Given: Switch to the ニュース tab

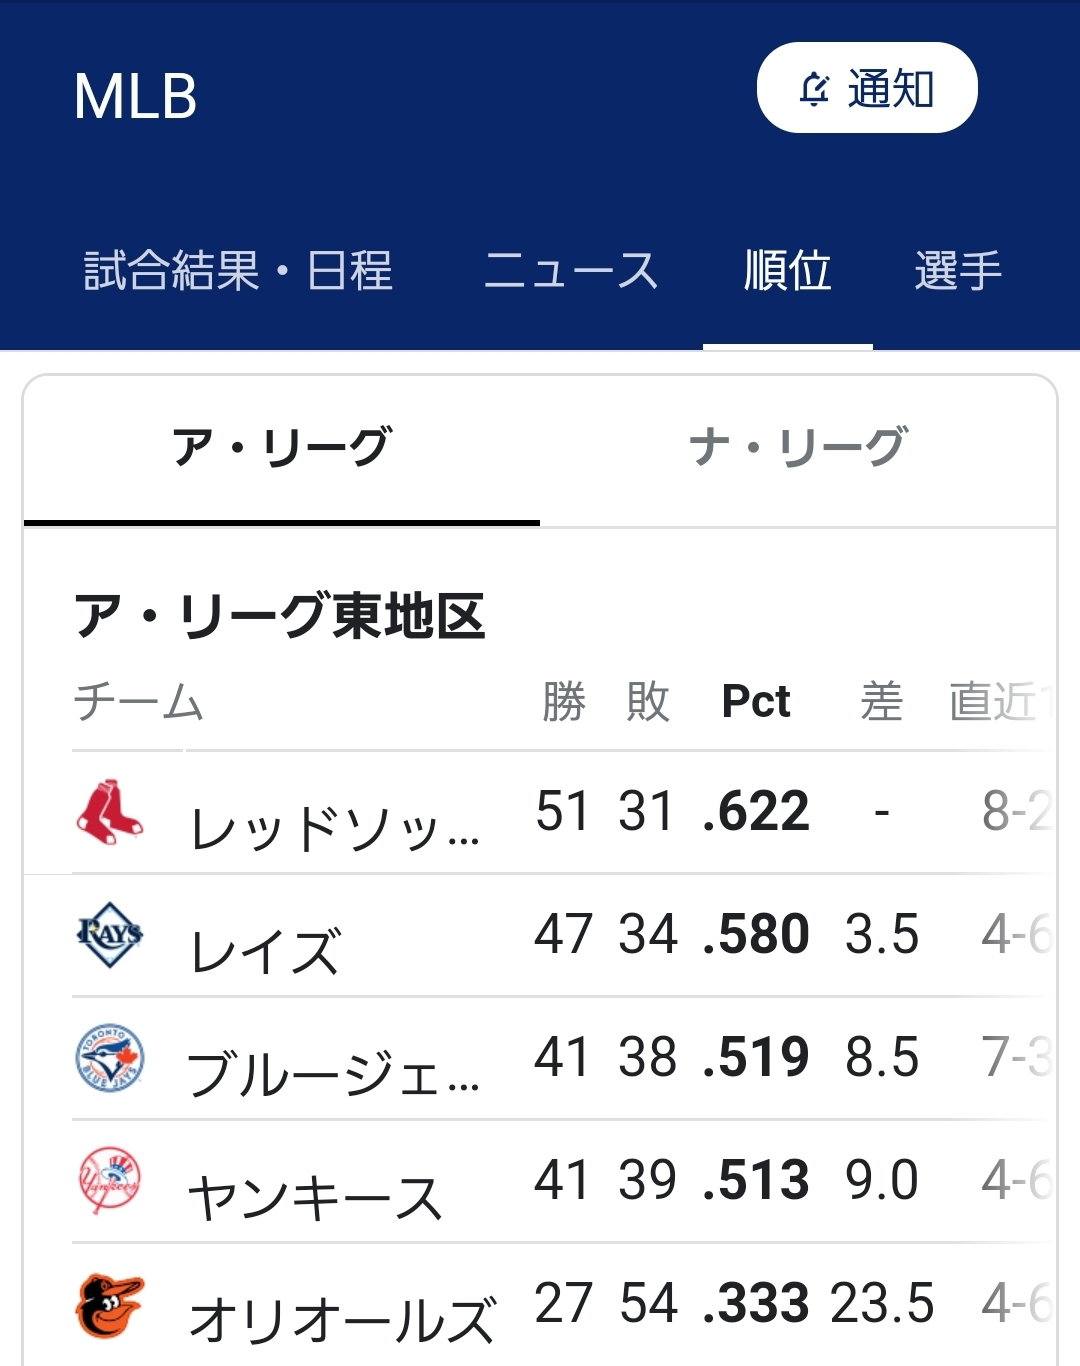Looking at the screenshot, I should [x=571, y=270].
